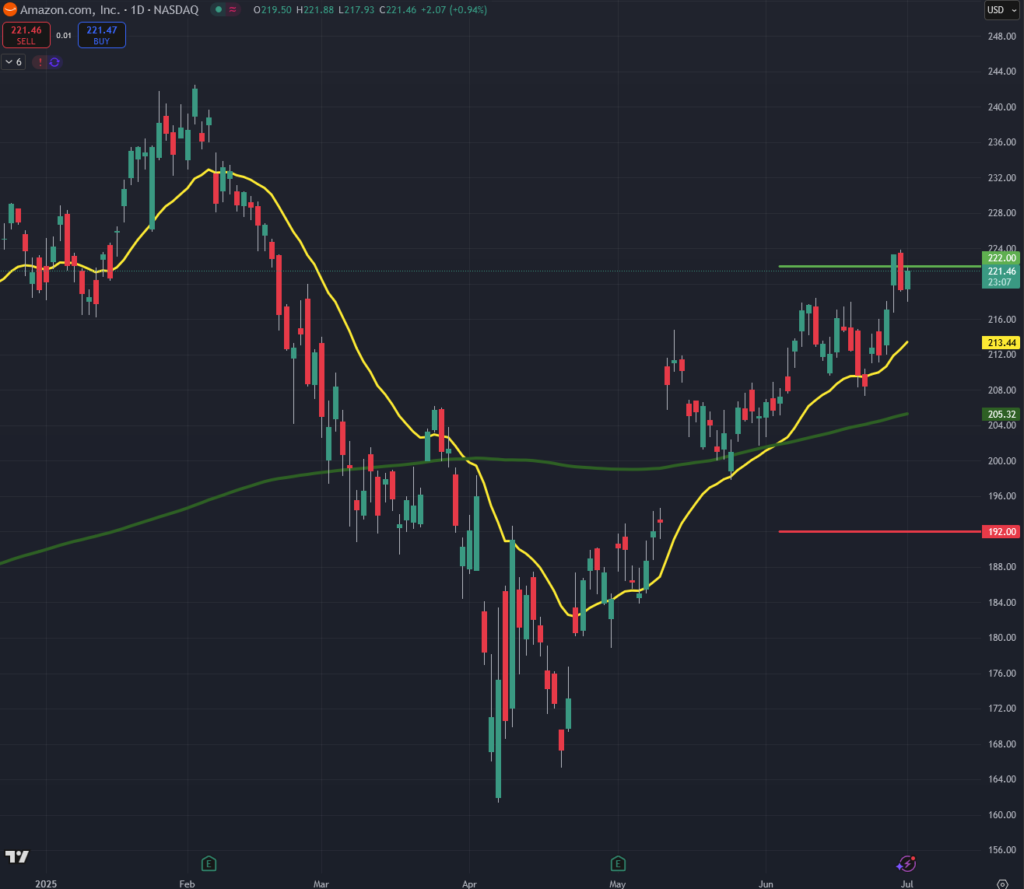Open the earnings marker near Feb

pos(209,864)
